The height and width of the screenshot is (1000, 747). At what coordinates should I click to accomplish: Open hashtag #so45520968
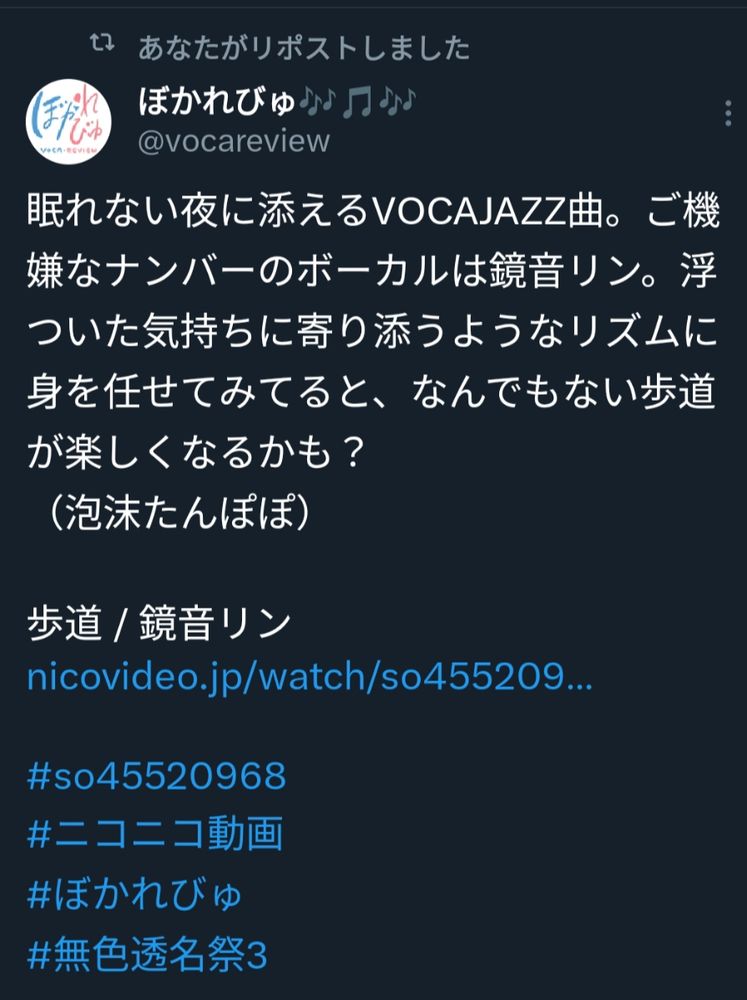[x=157, y=776]
